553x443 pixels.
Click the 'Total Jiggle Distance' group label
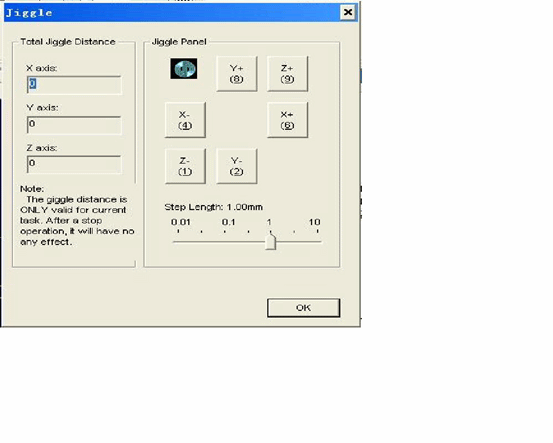[68, 42]
